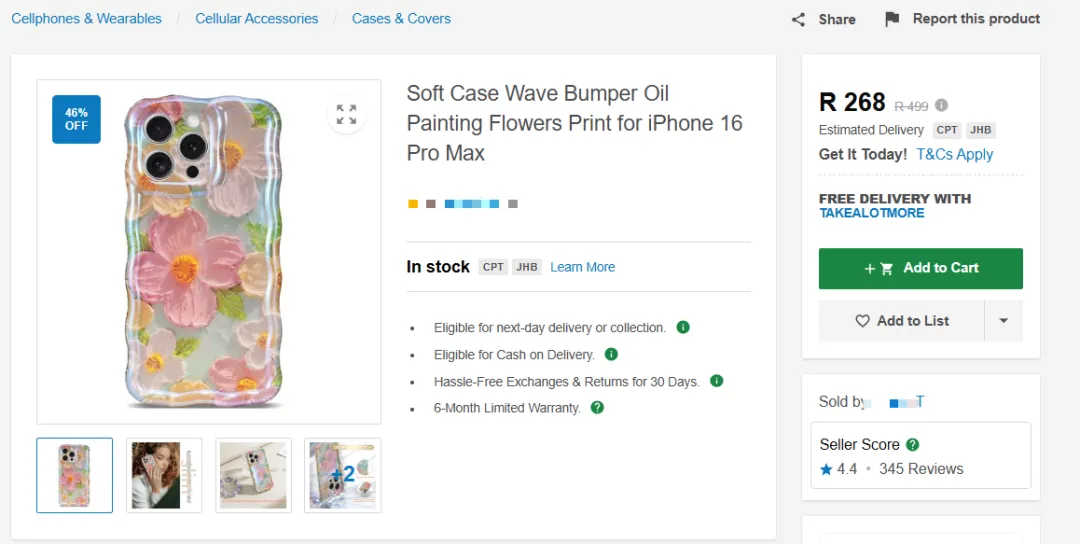
Task: Open the T&Cs Apply link
Action: pyautogui.click(x=954, y=154)
